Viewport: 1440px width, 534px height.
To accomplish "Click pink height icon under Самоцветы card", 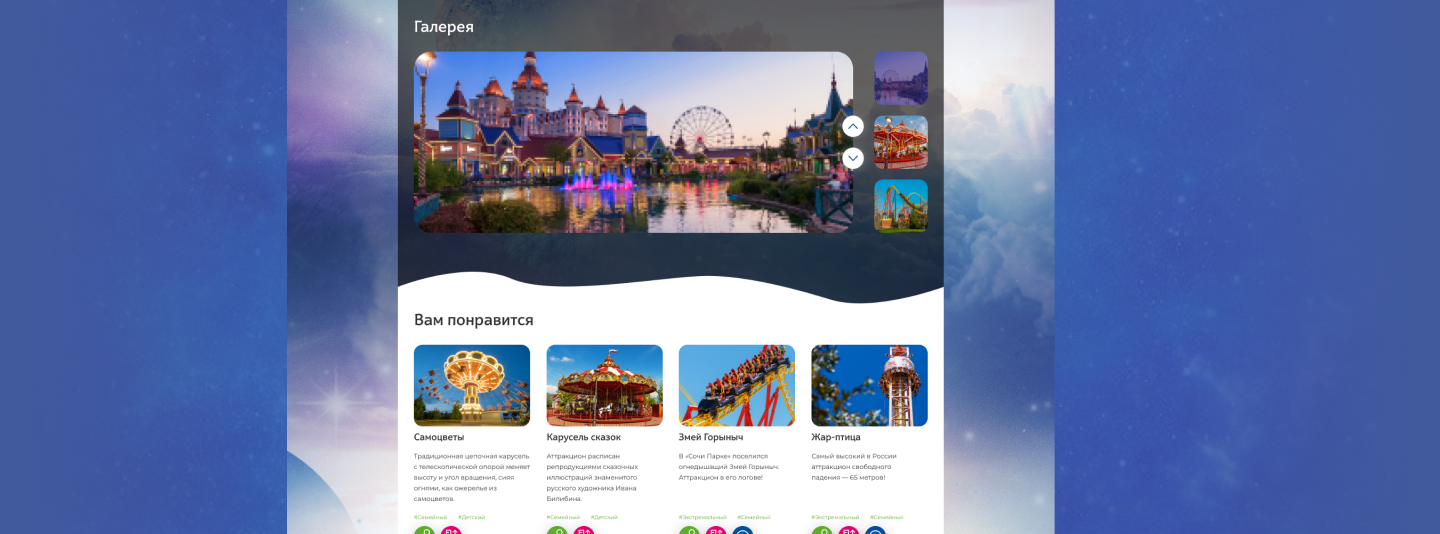I will click(451, 531).
